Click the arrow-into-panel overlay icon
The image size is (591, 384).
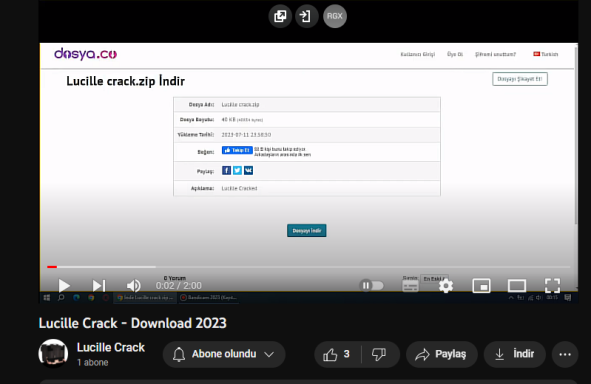click(306, 16)
